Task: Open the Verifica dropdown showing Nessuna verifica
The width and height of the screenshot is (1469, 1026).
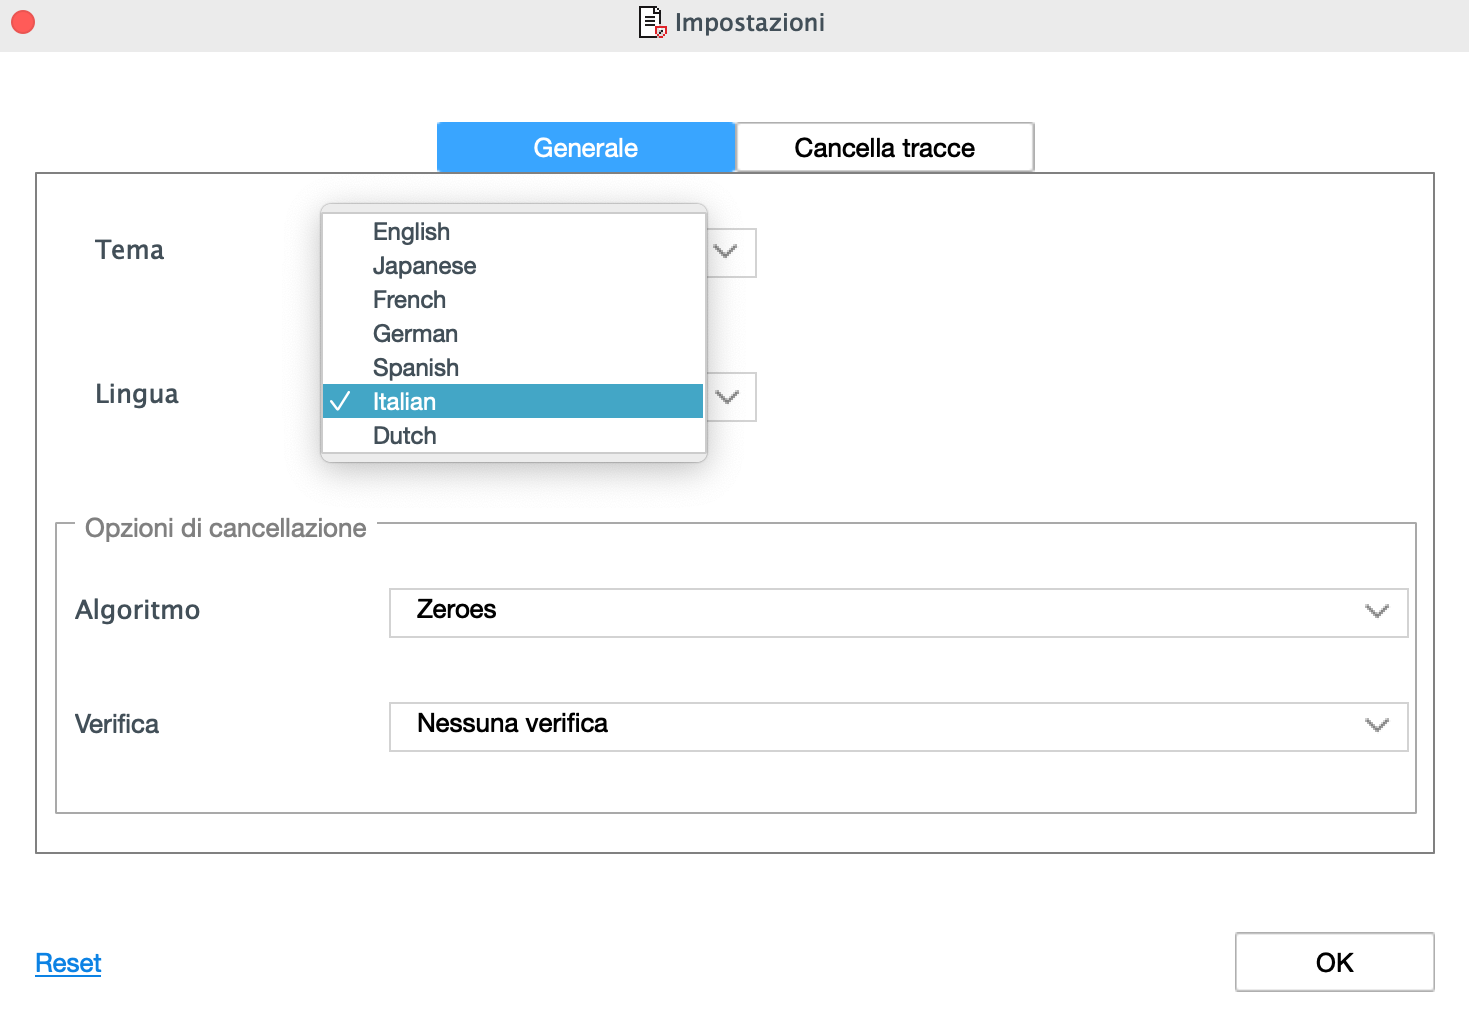Action: tap(898, 726)
